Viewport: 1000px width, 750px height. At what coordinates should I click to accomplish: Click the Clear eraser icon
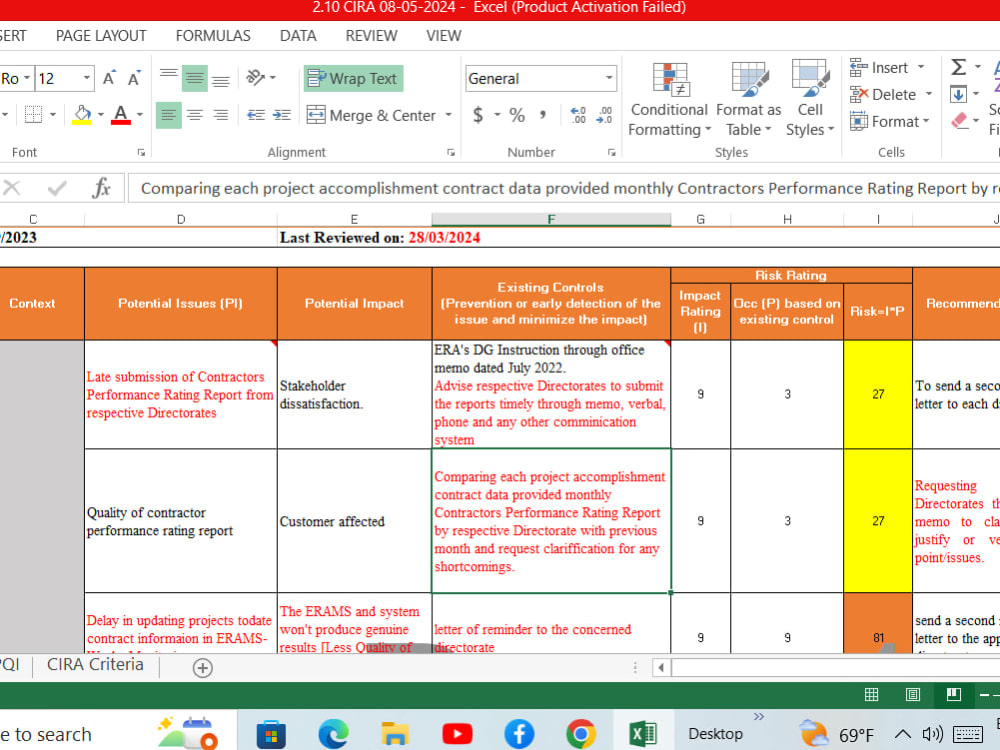point(960,121)
